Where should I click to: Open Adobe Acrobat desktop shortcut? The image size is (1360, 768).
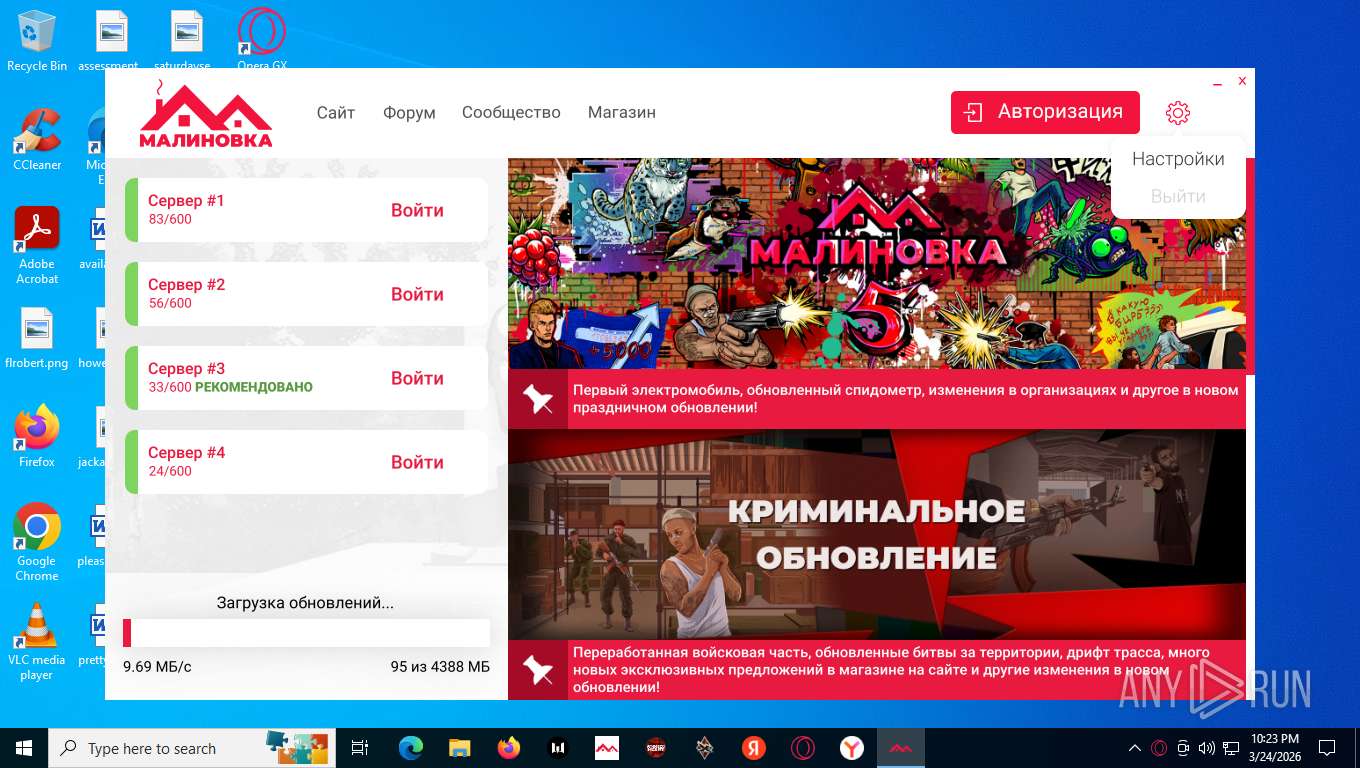click(37, 245)
